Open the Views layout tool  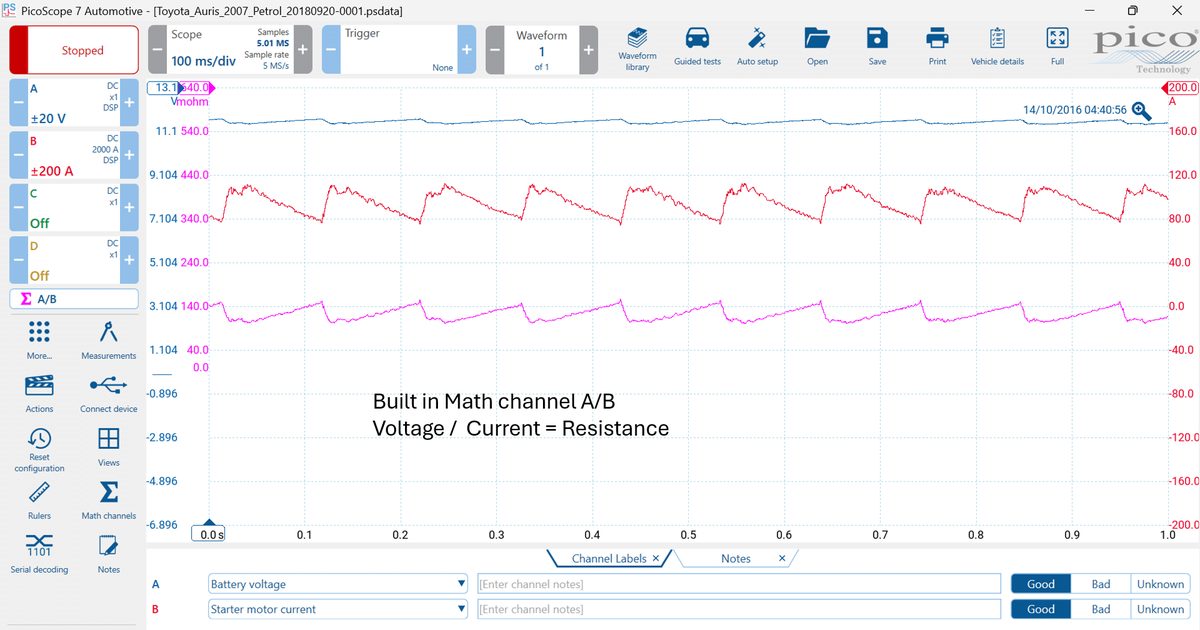[x=109, y=447]
